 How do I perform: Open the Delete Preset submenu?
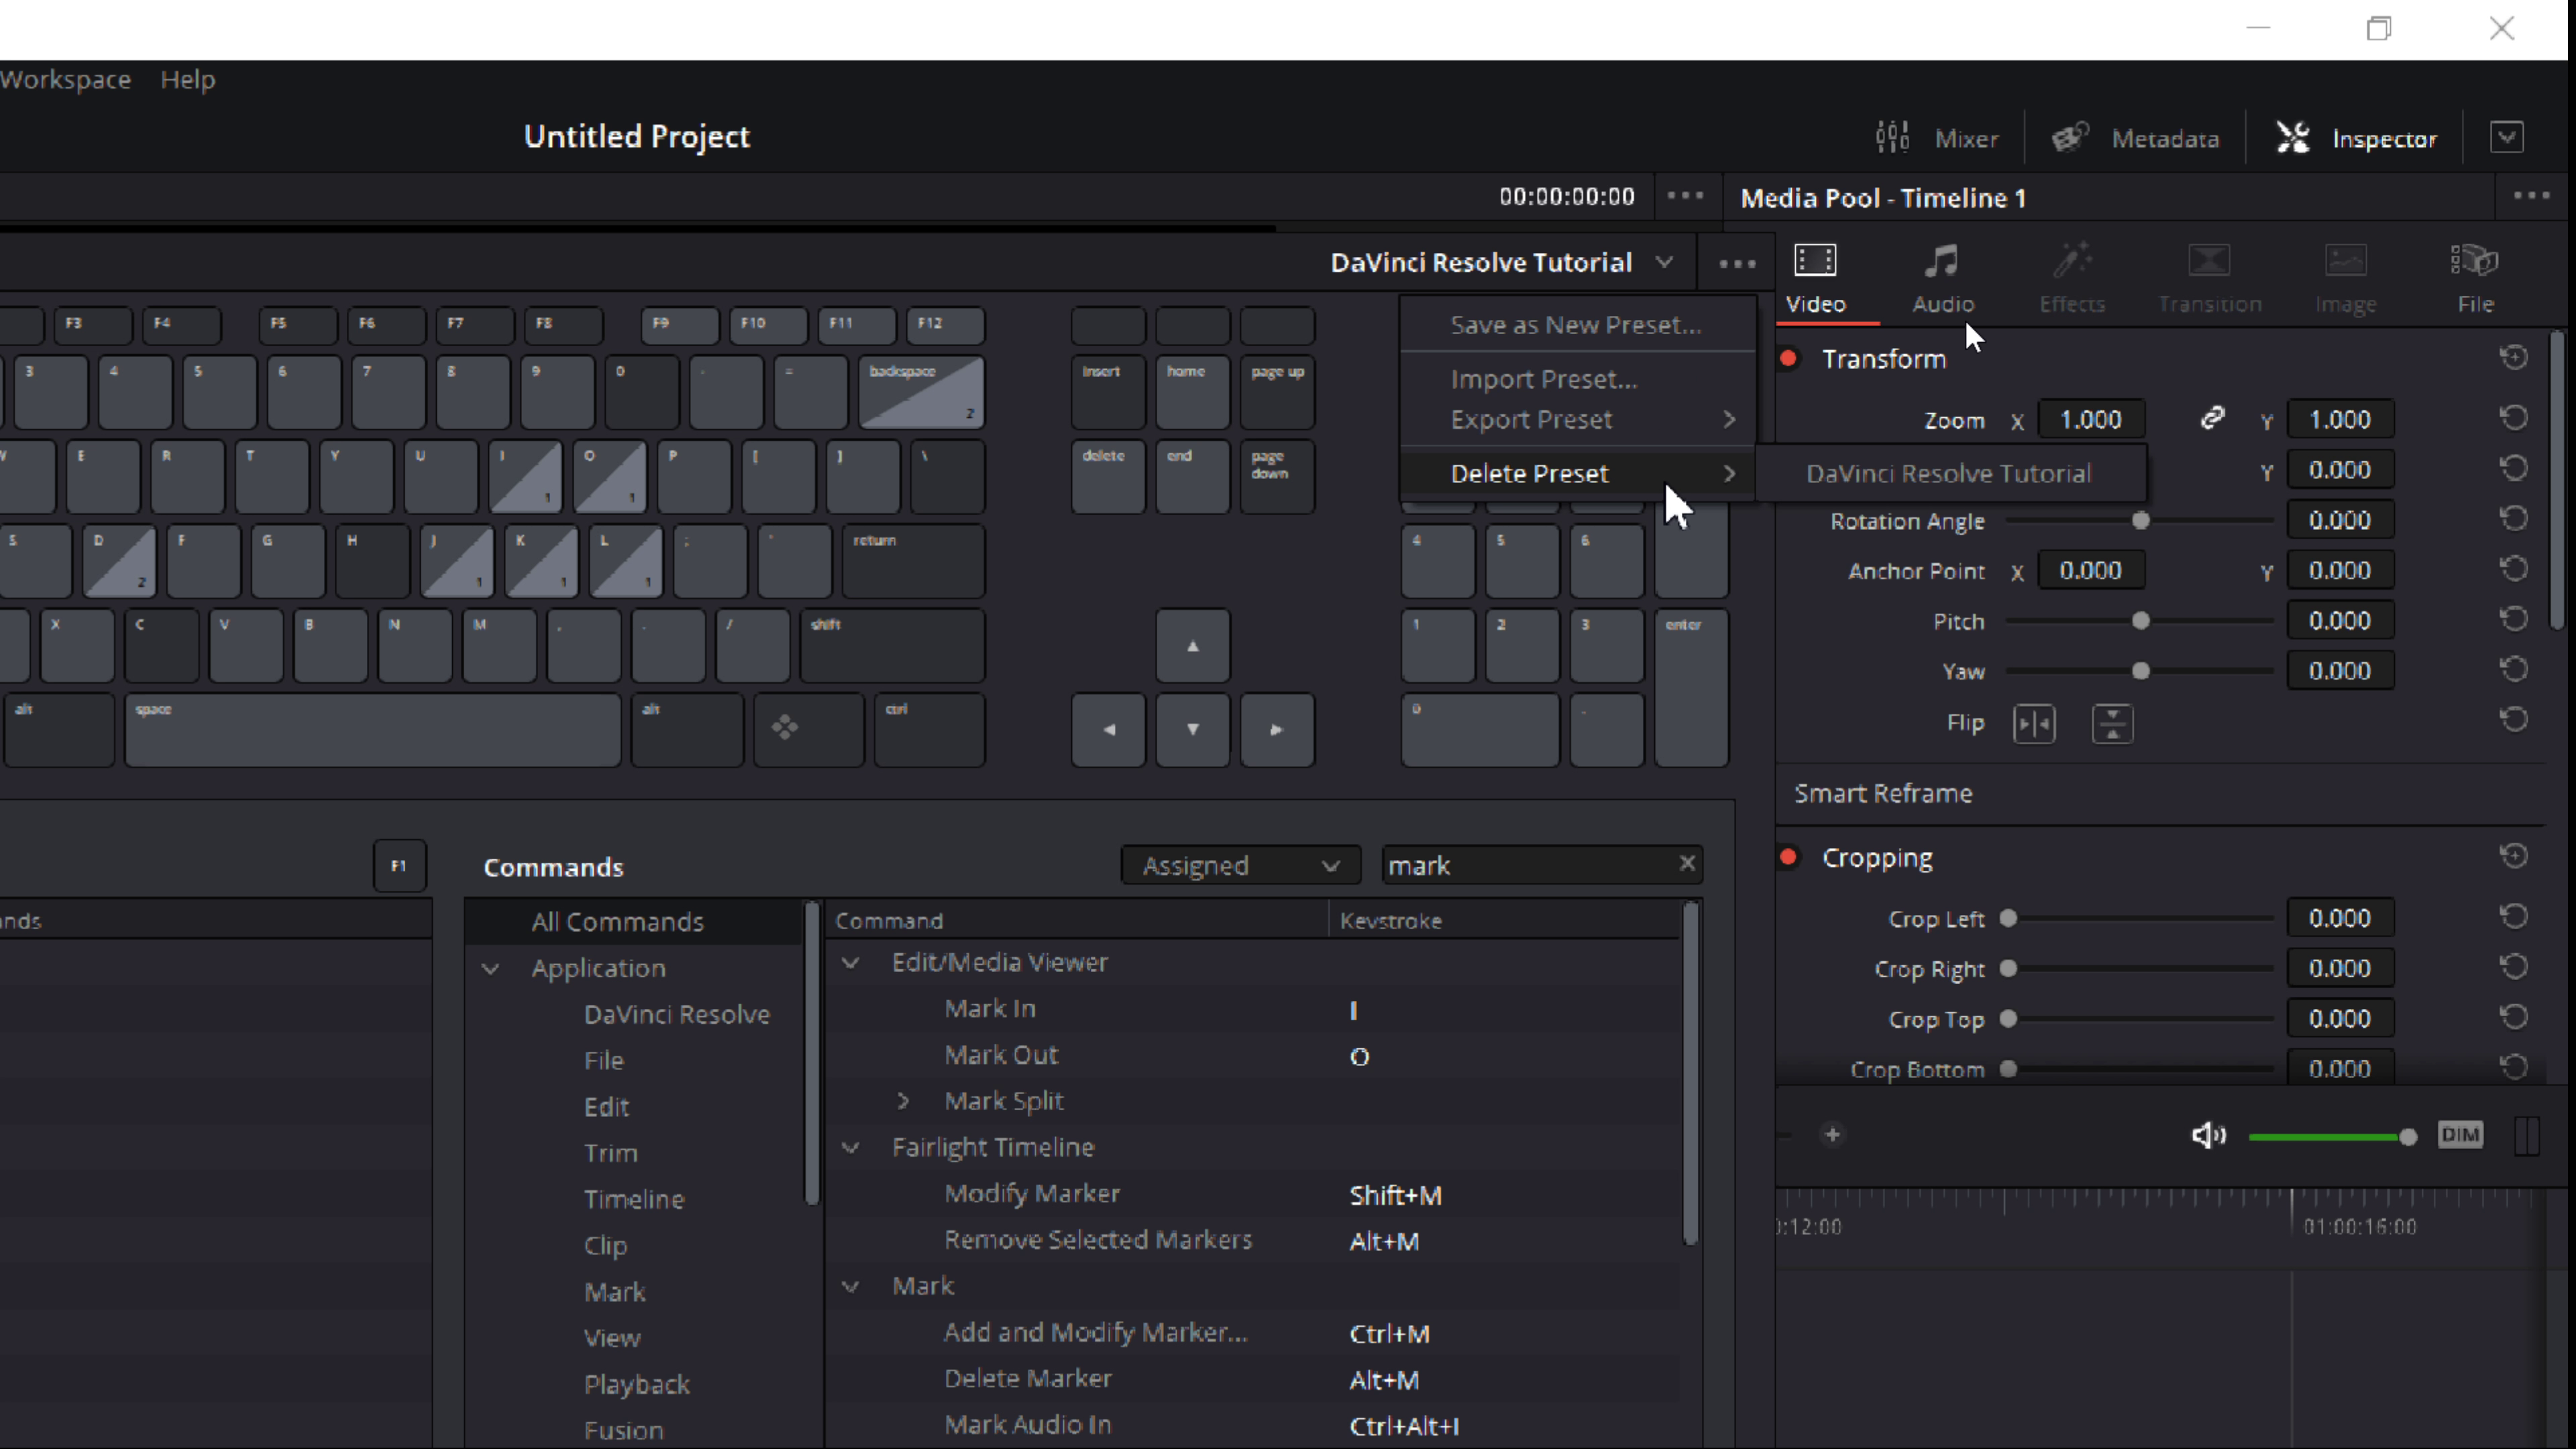(1576, 473)
